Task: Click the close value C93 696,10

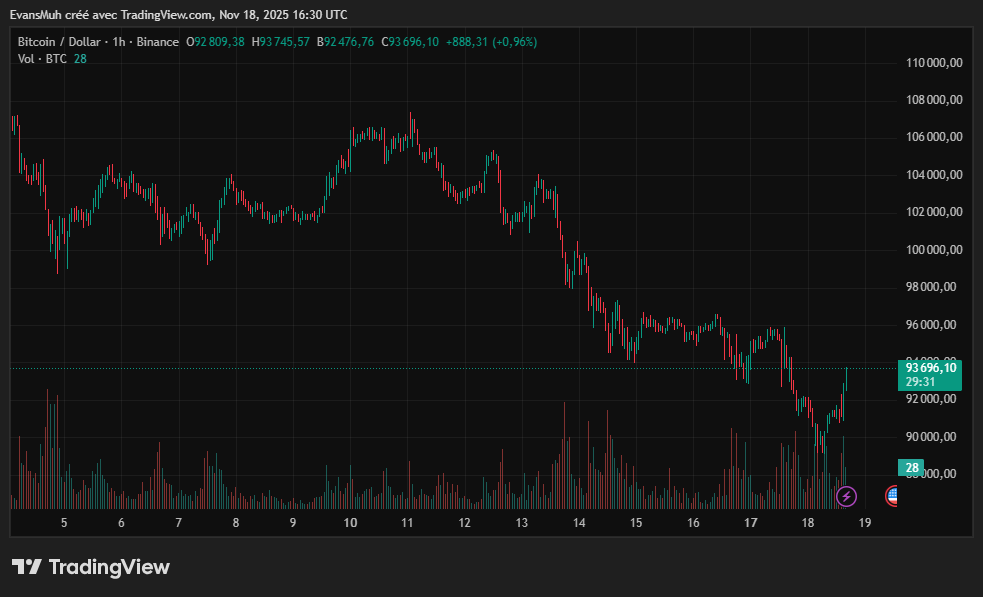Action: point(410,42)
